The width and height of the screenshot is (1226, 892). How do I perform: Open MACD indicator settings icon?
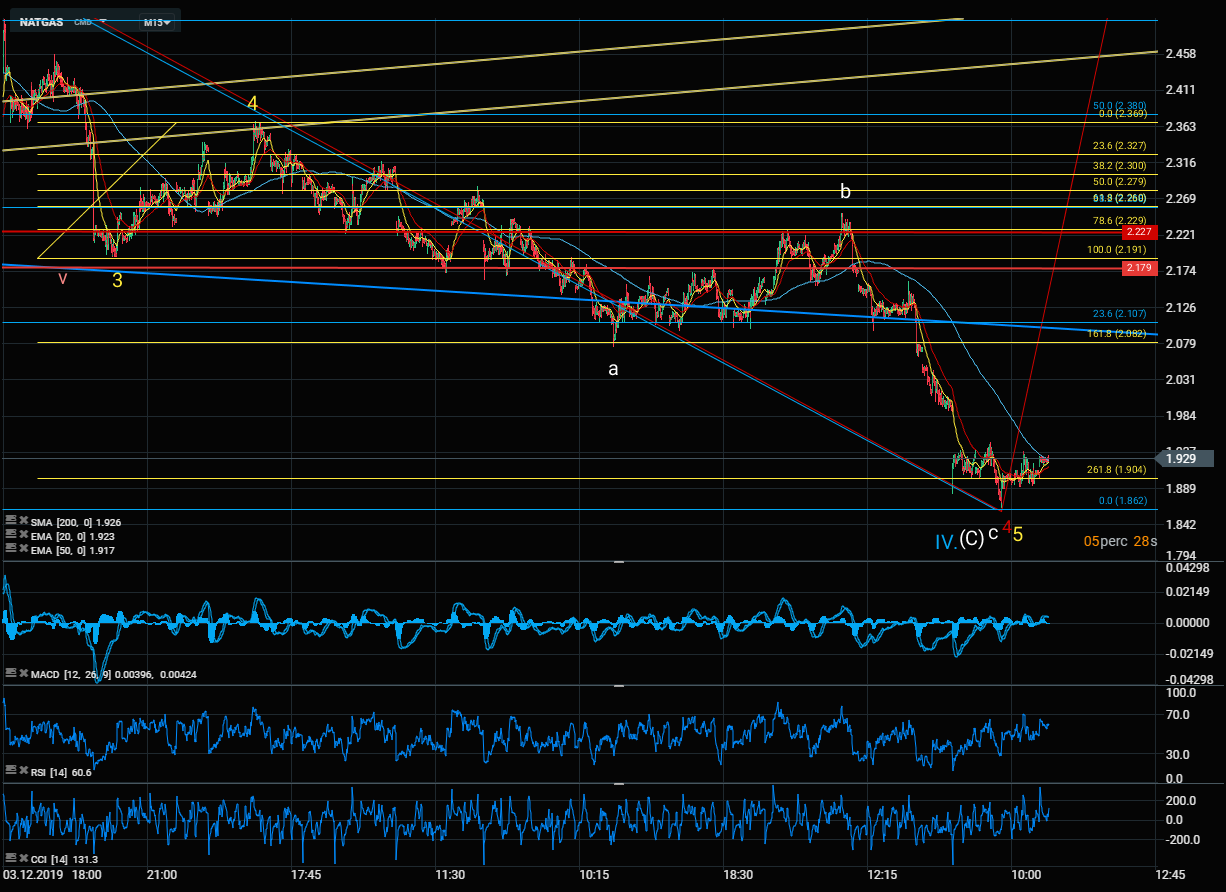11,674
